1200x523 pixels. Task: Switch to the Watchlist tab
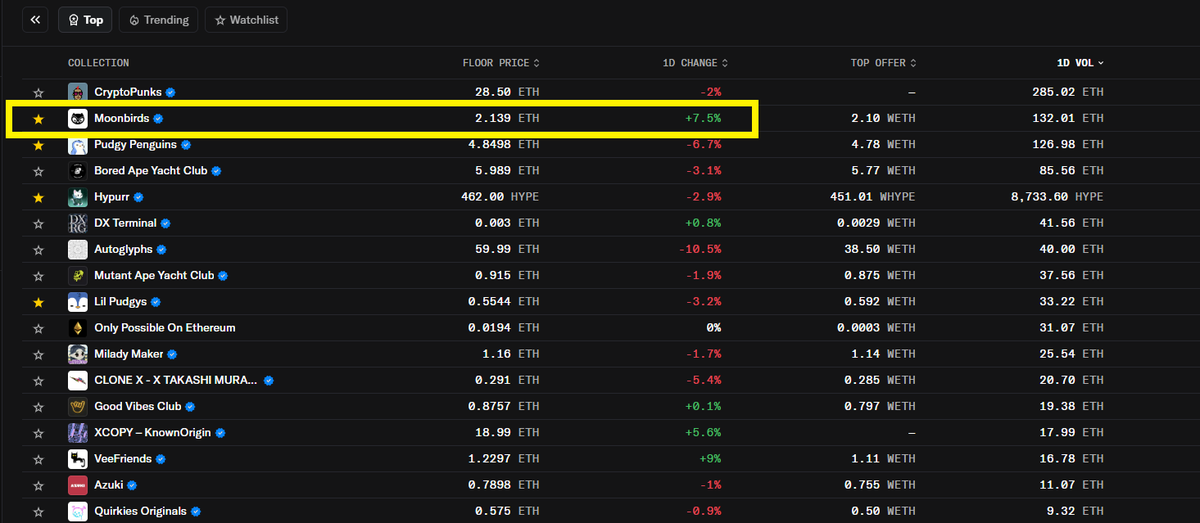pyautogui.click(x=246, y=19)
